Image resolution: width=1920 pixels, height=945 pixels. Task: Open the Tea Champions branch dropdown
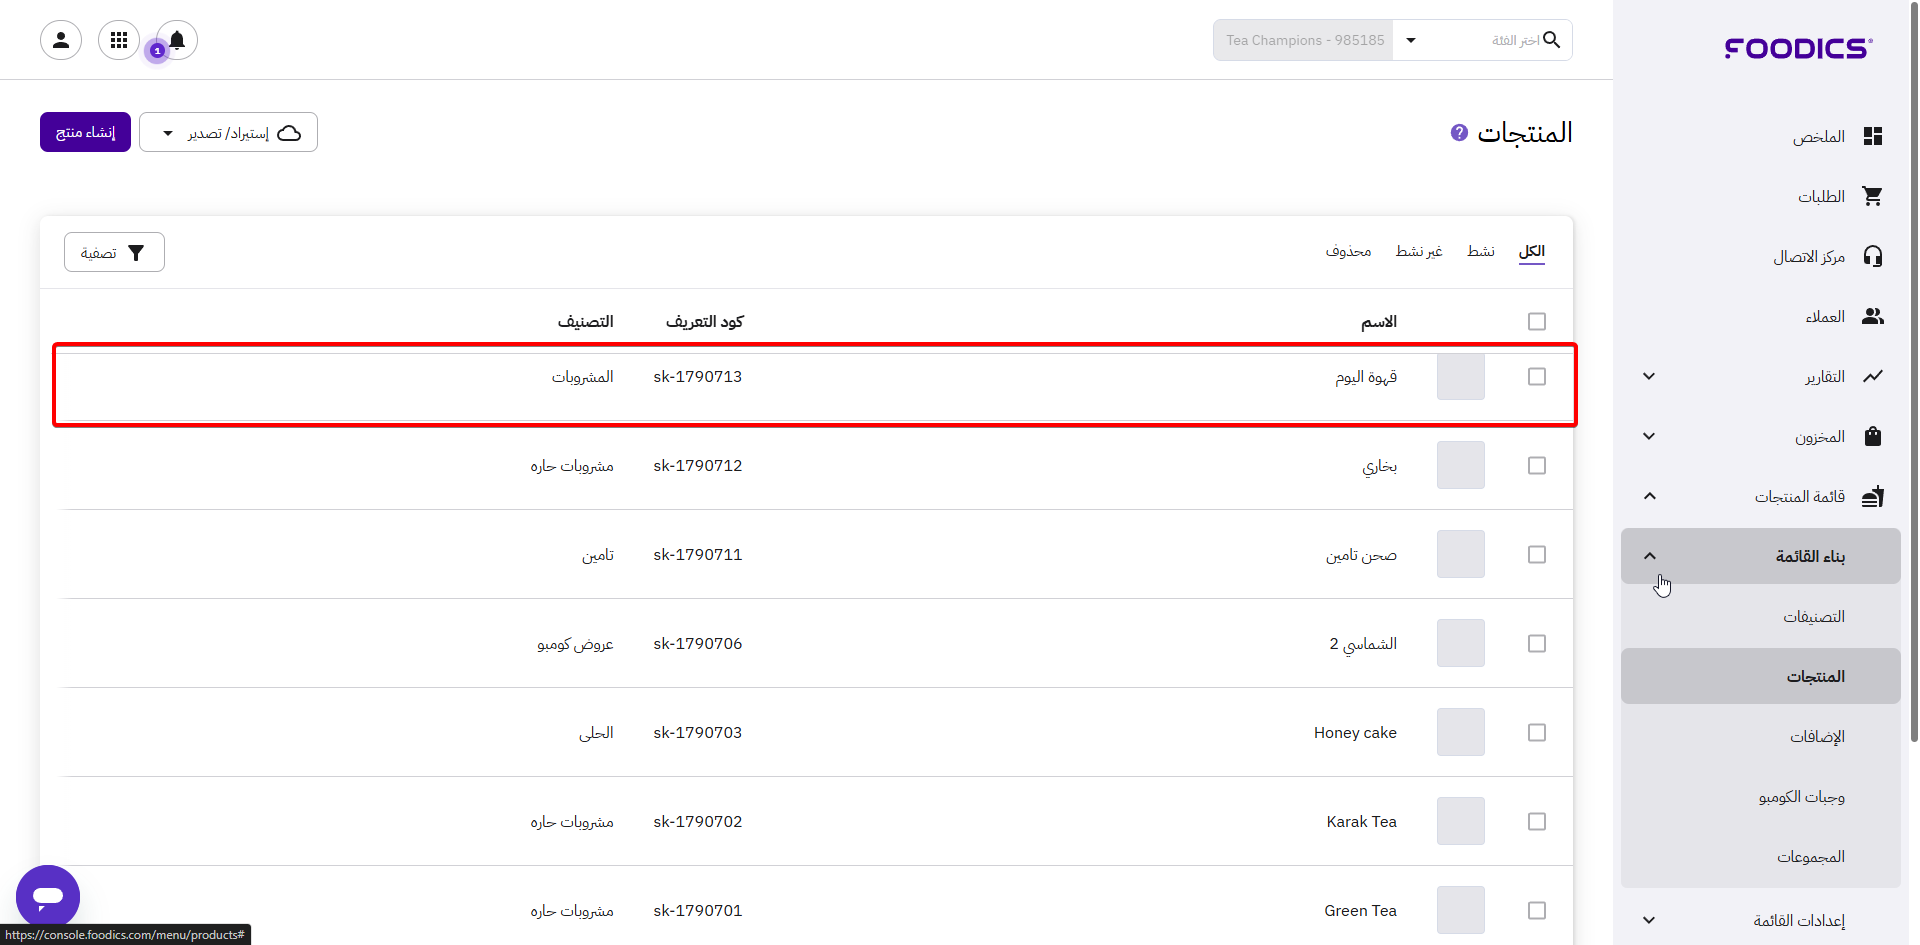[1410, 41]
